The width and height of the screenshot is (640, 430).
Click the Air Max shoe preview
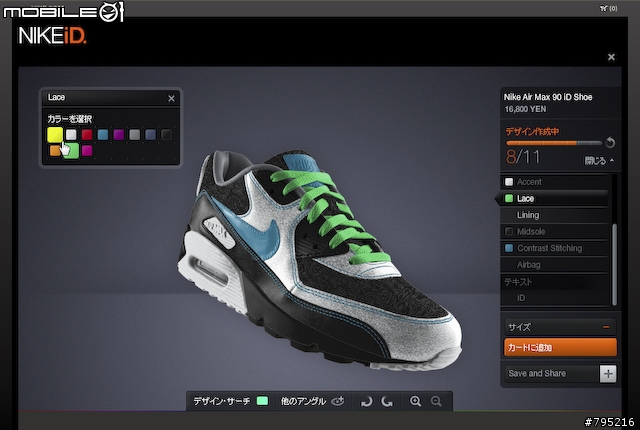pyautogui.click(x=320, y=259)
